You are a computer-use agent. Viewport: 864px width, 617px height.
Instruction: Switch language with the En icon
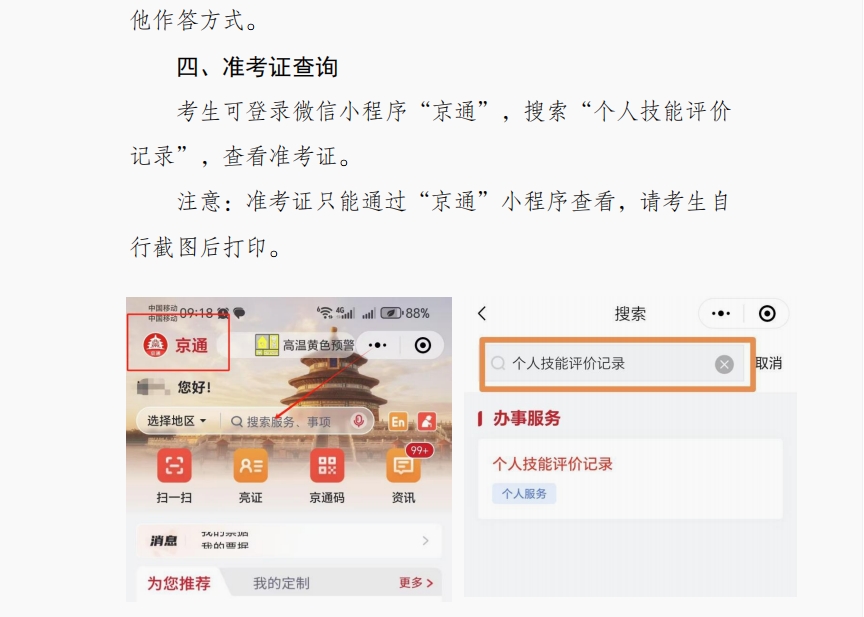pos(398,421)
